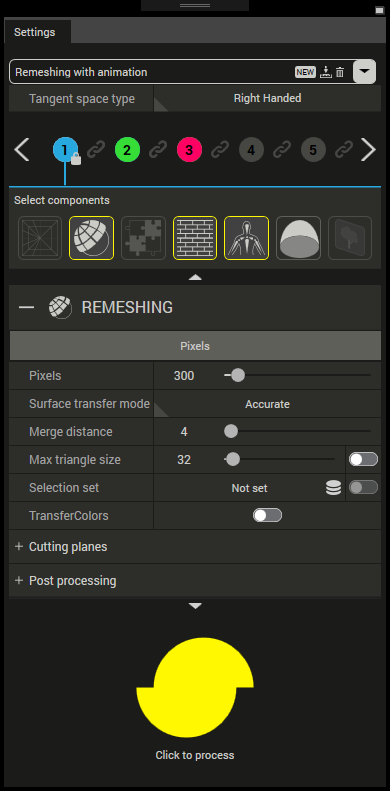Image resolution: width=390 pixels, height=791 pixels.
Task: Select the Remeshing component icon
Action: (x=91, y=238)
